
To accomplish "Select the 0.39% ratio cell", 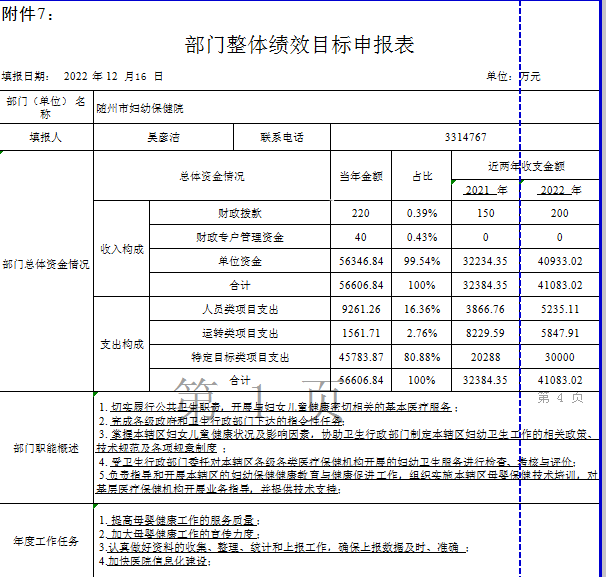I will (422, 213).
